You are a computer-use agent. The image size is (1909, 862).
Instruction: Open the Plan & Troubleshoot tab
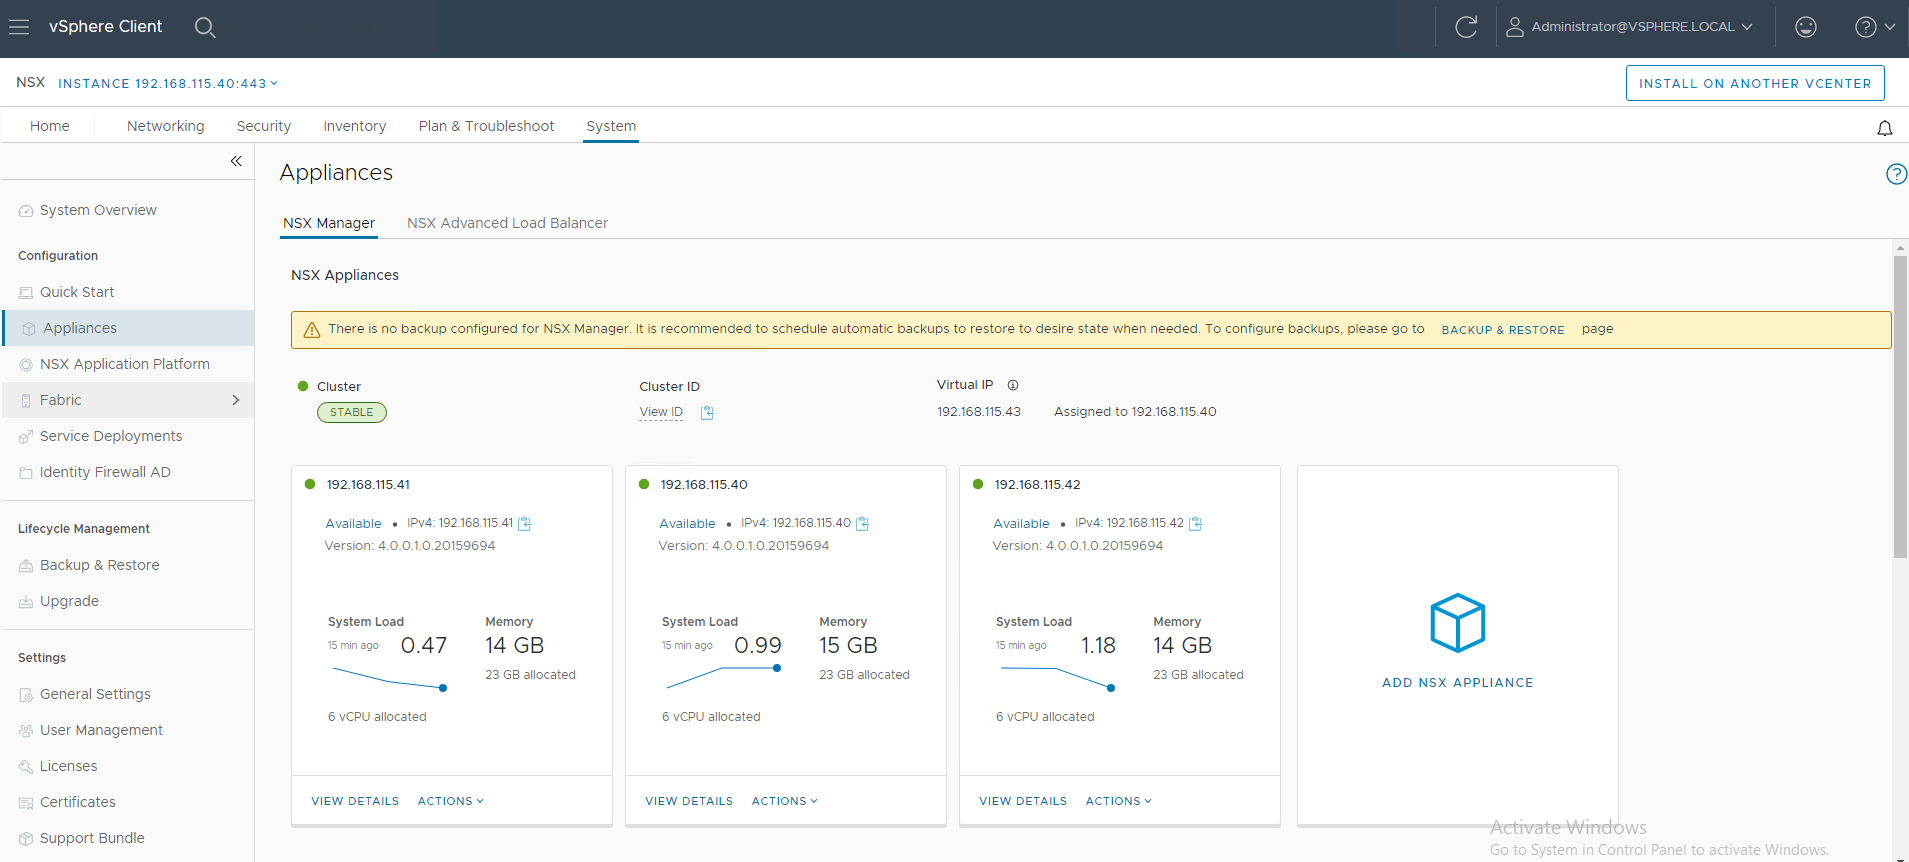pyautogui.click(x=487, y=126)
